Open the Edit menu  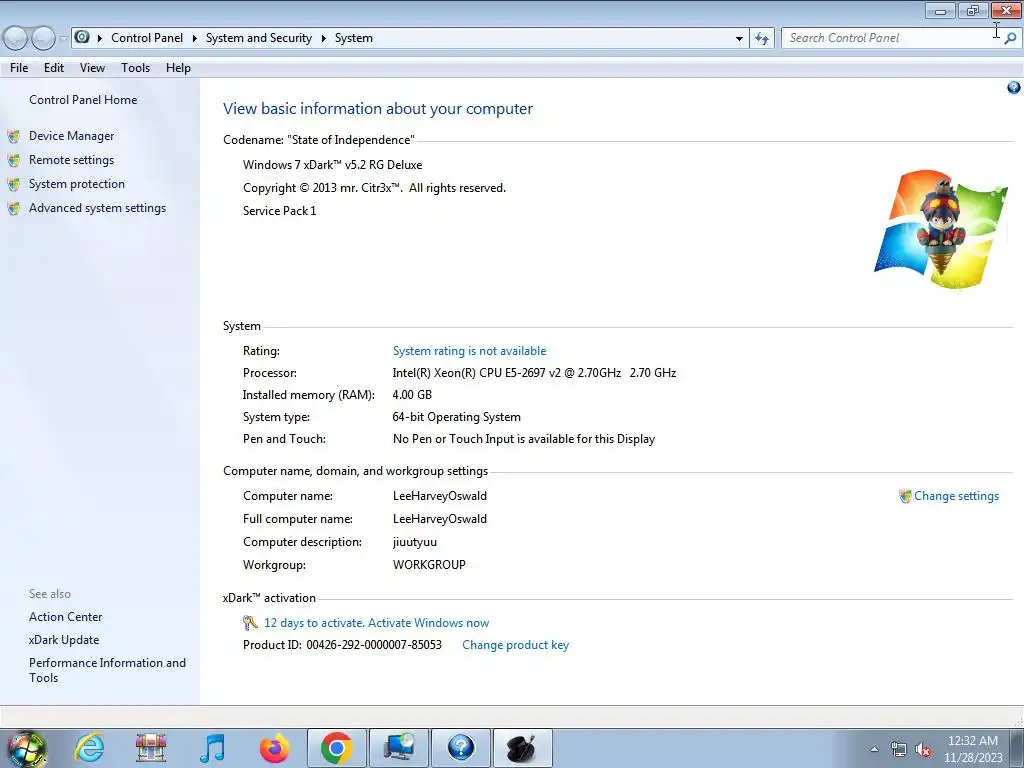click(54, 68)
